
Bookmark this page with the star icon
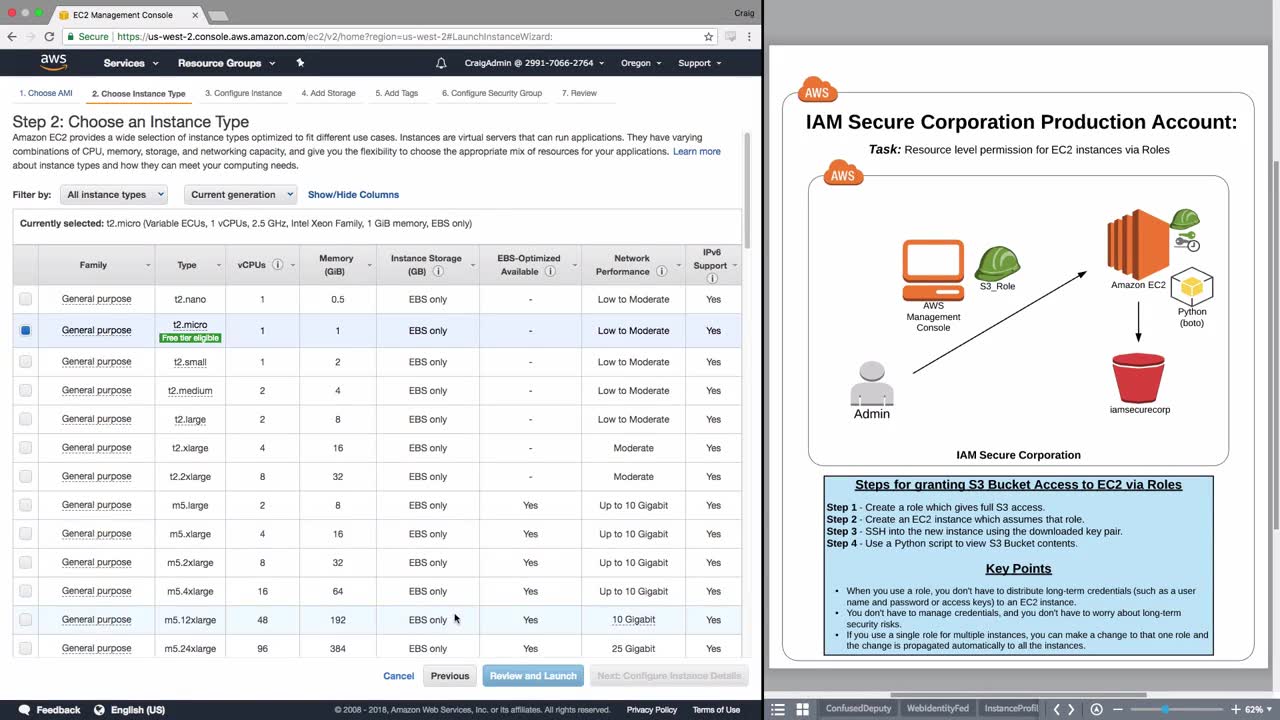click(x=708, y=37)
